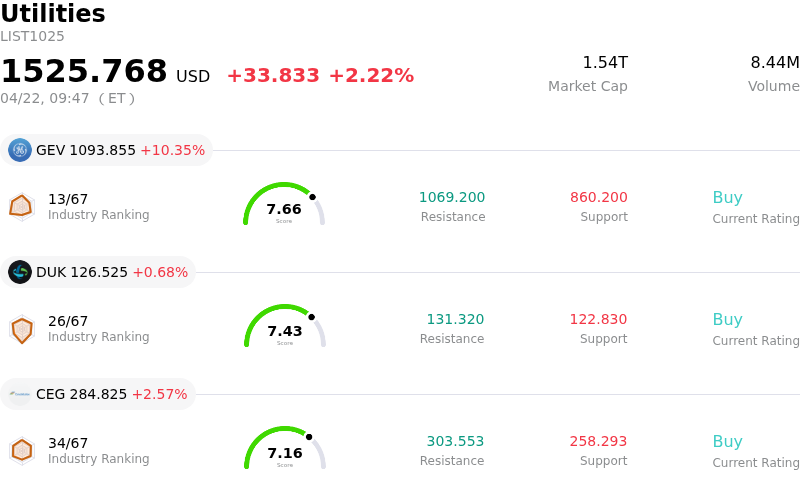Click the Buy rating for DUK
Viewport: 800px width, 488px height.
(727, 320)
